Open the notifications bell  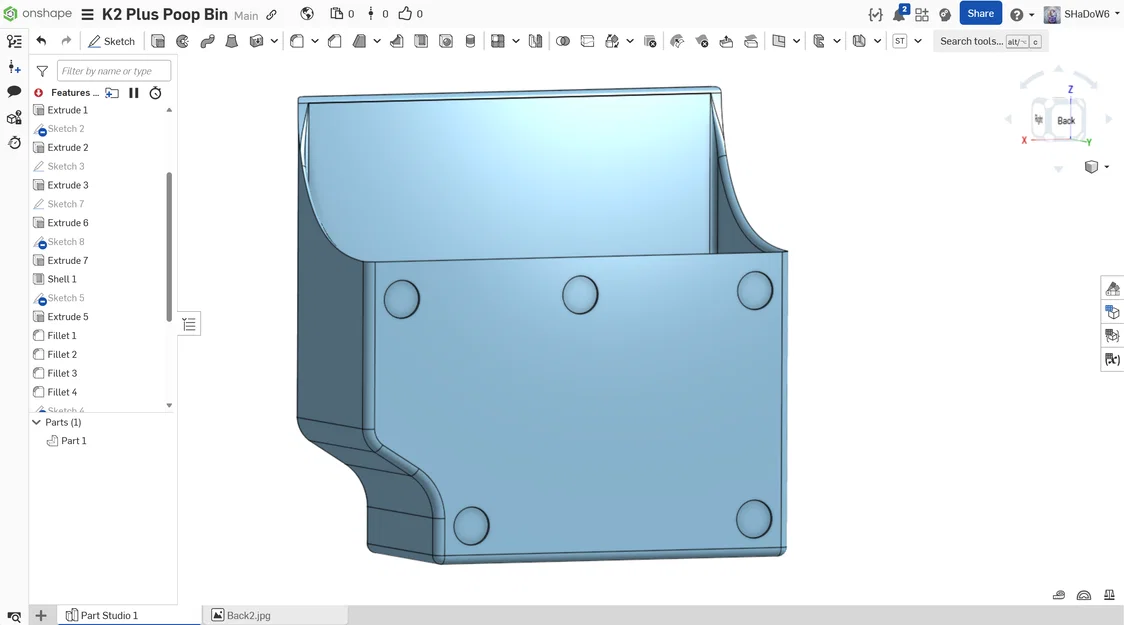pos(899,14)
